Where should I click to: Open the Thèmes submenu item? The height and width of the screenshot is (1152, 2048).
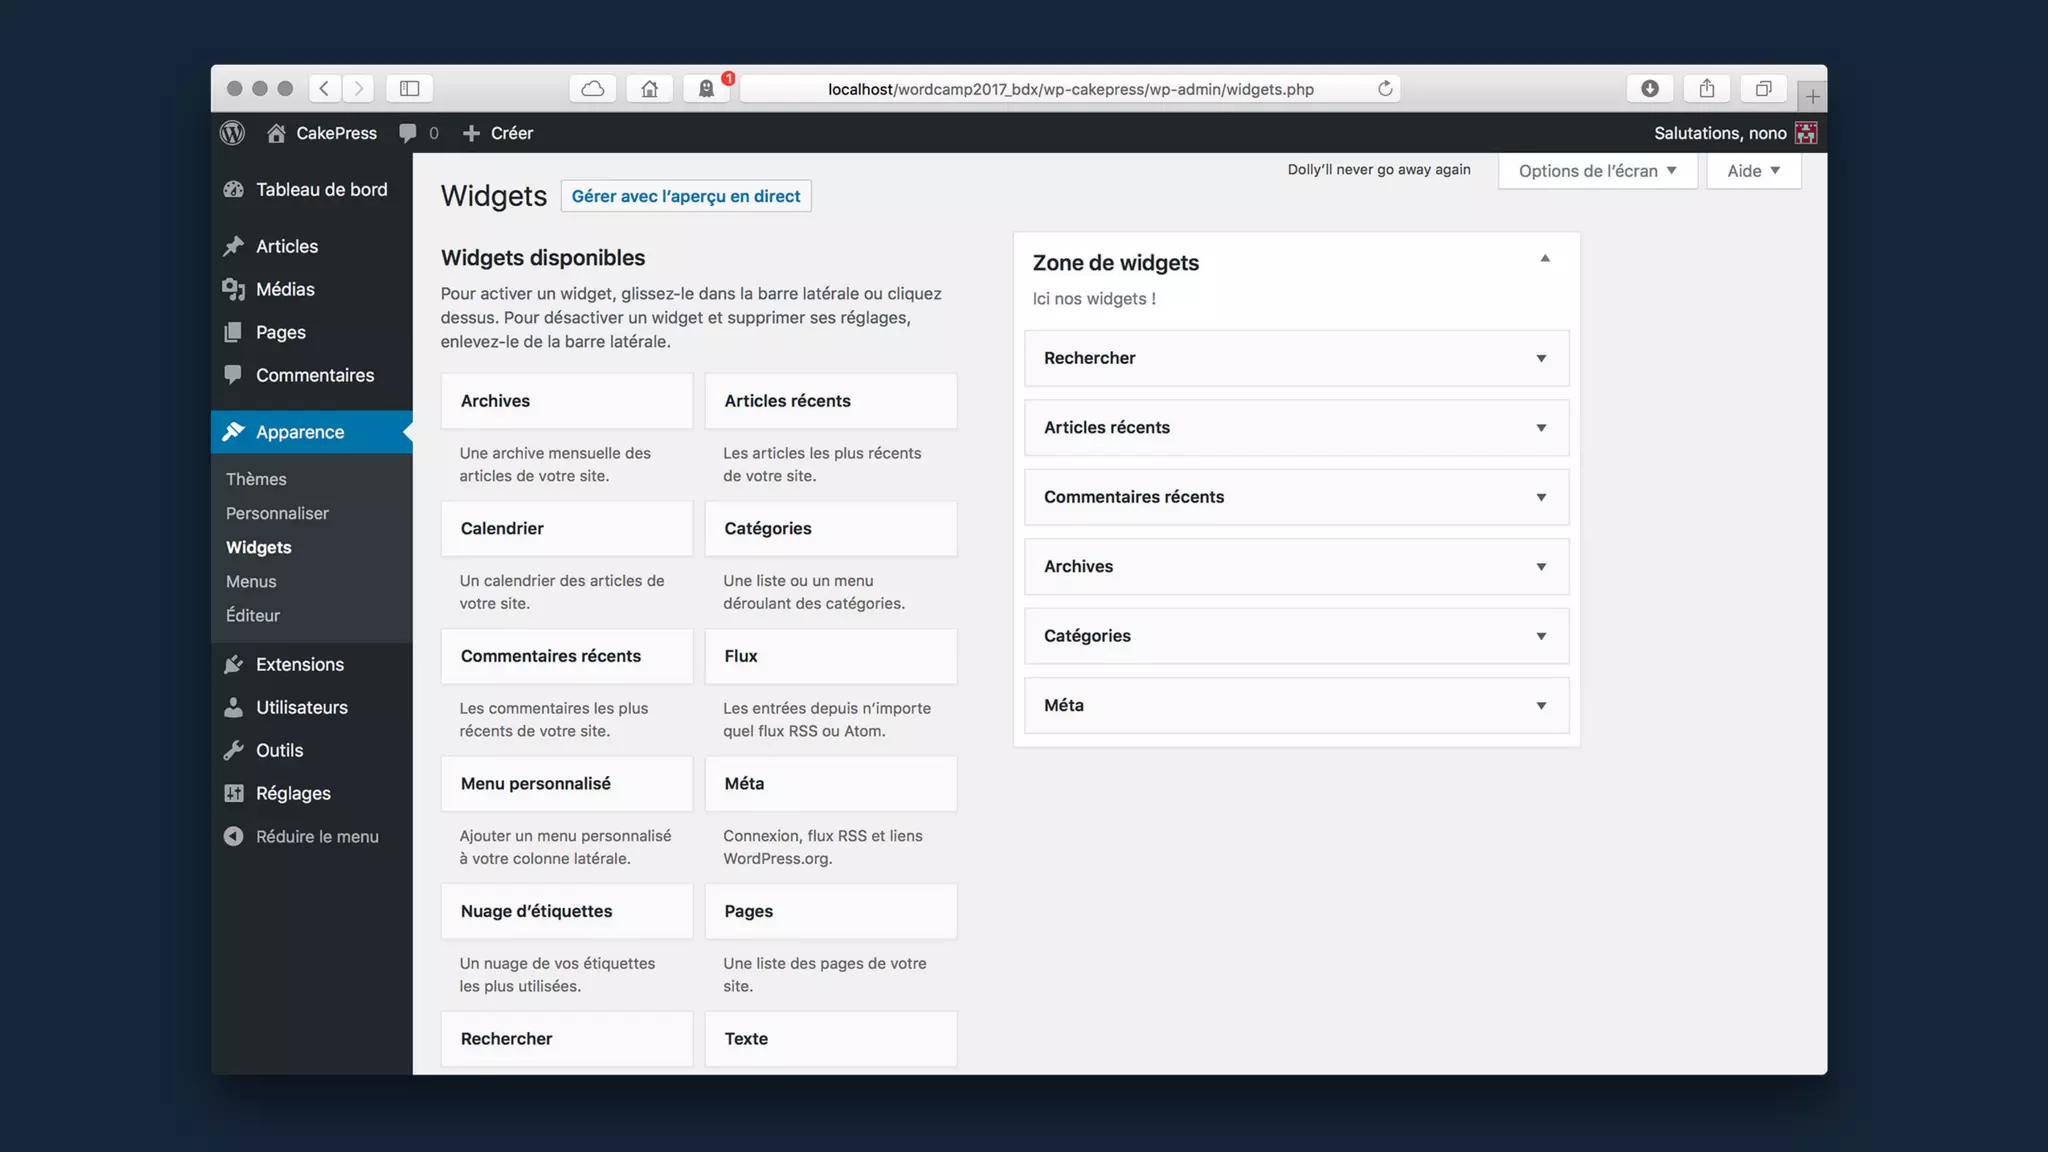coord(256,479)
